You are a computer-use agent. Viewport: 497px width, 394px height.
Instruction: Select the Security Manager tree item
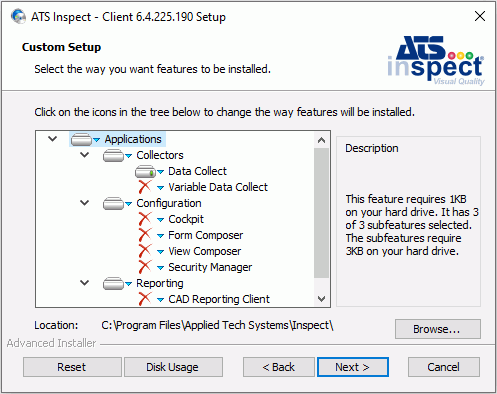pos(210,267)
